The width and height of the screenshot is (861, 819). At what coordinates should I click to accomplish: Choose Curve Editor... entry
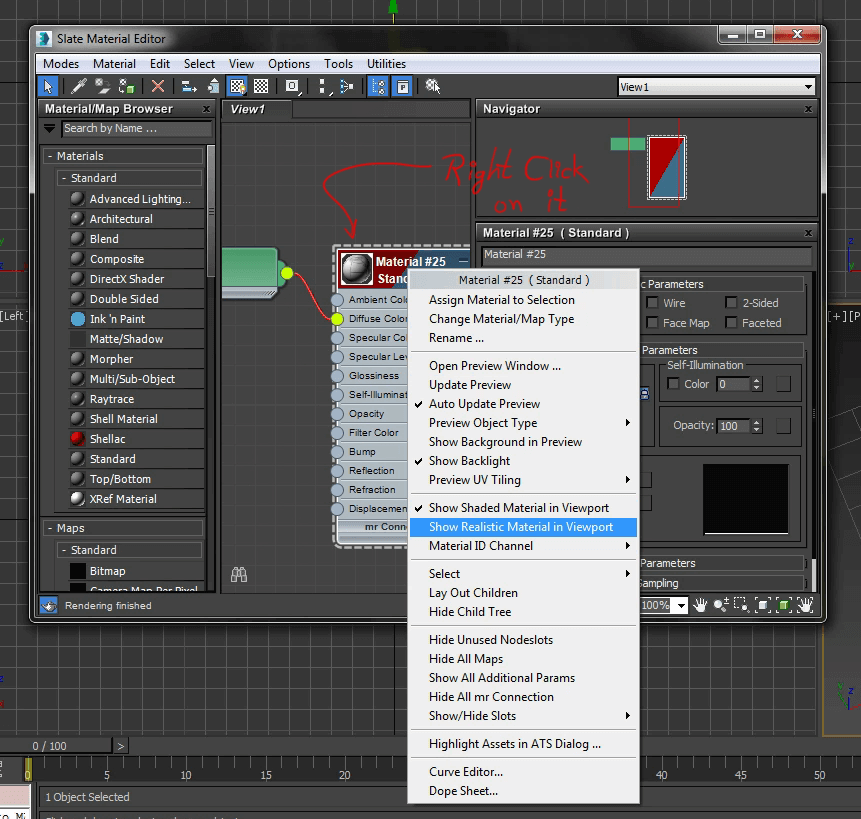[524, 772]
